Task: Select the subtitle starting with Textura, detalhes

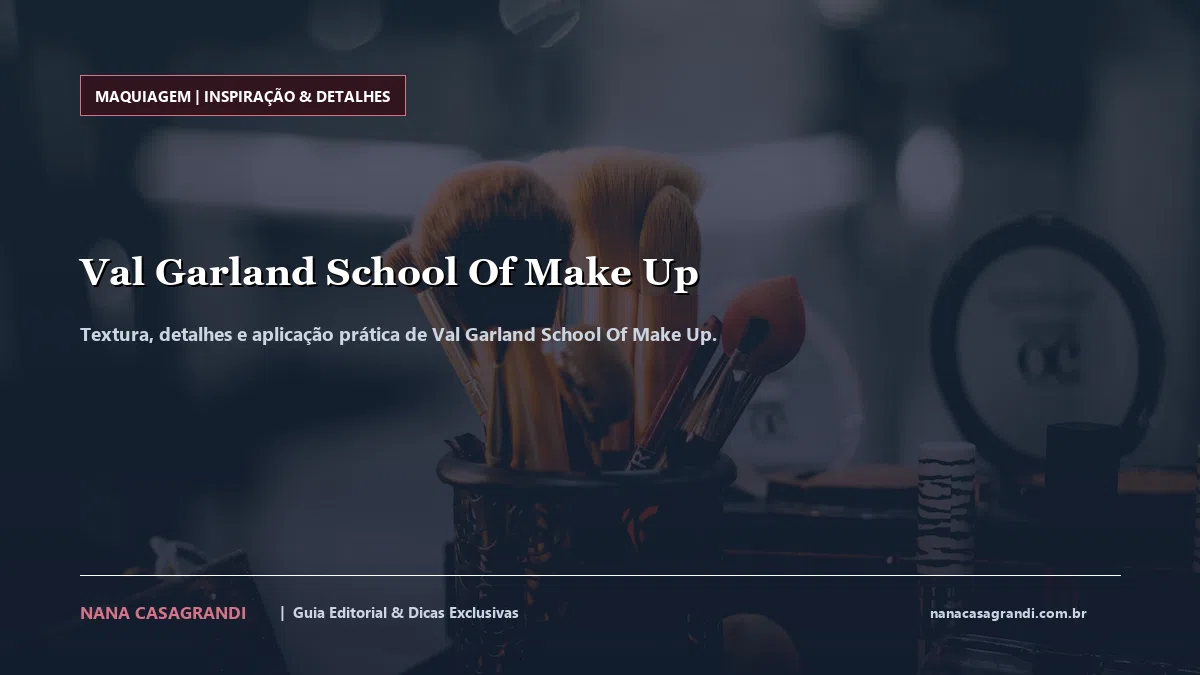Action: (398, 334)
